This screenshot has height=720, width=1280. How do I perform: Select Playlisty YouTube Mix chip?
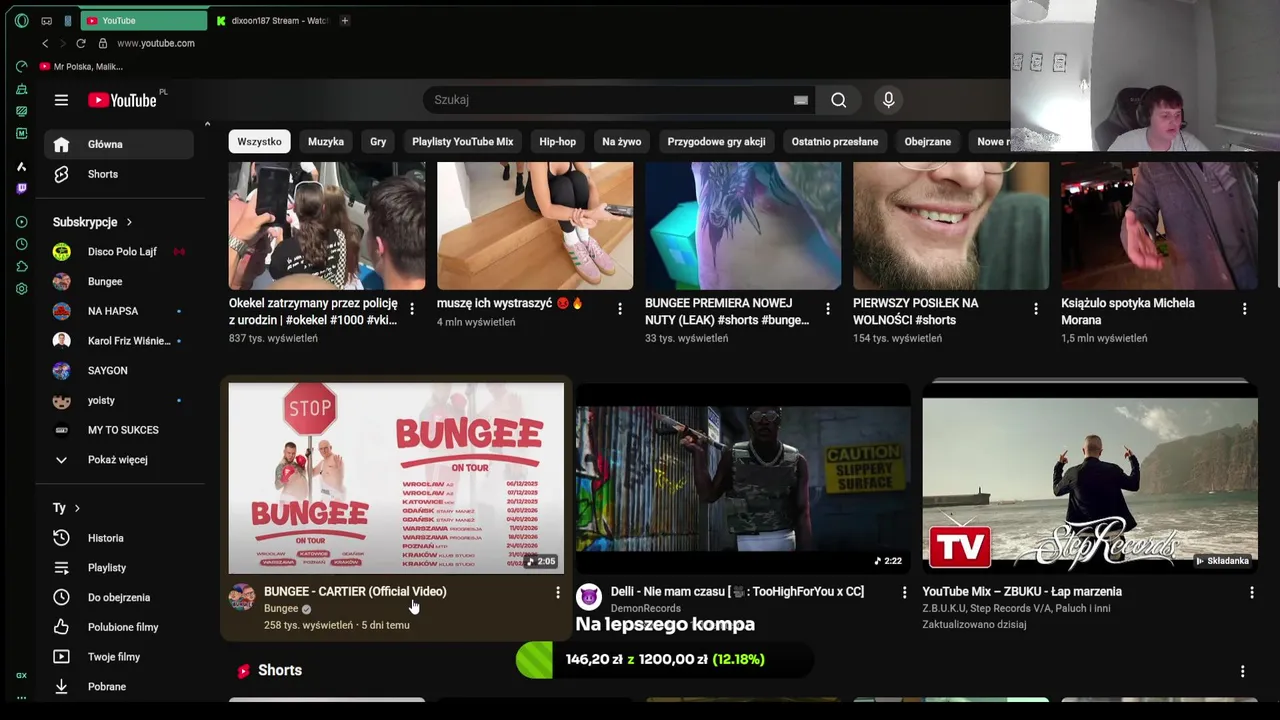click(463, 142)
